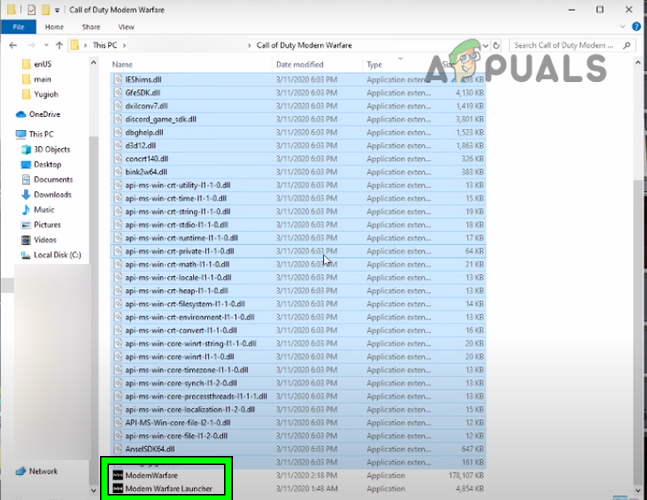Refresh the Call of Duty folder

click(496, 45)
